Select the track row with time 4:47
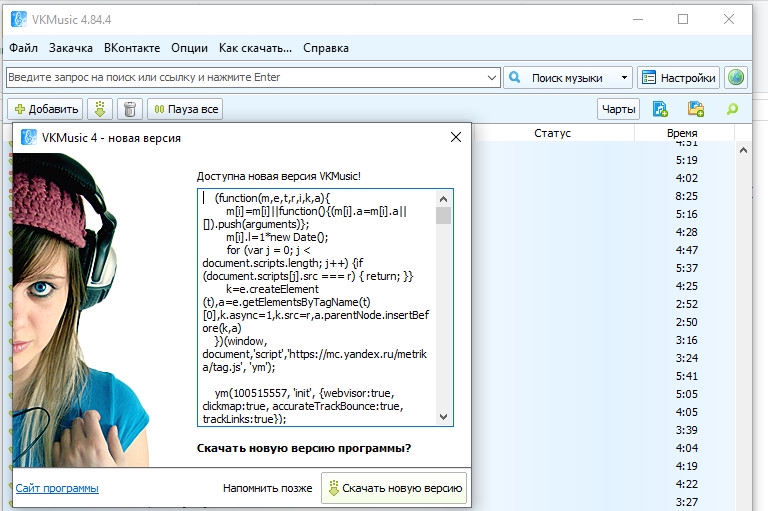Screen dimensions: 768x511 pos(603,250)
